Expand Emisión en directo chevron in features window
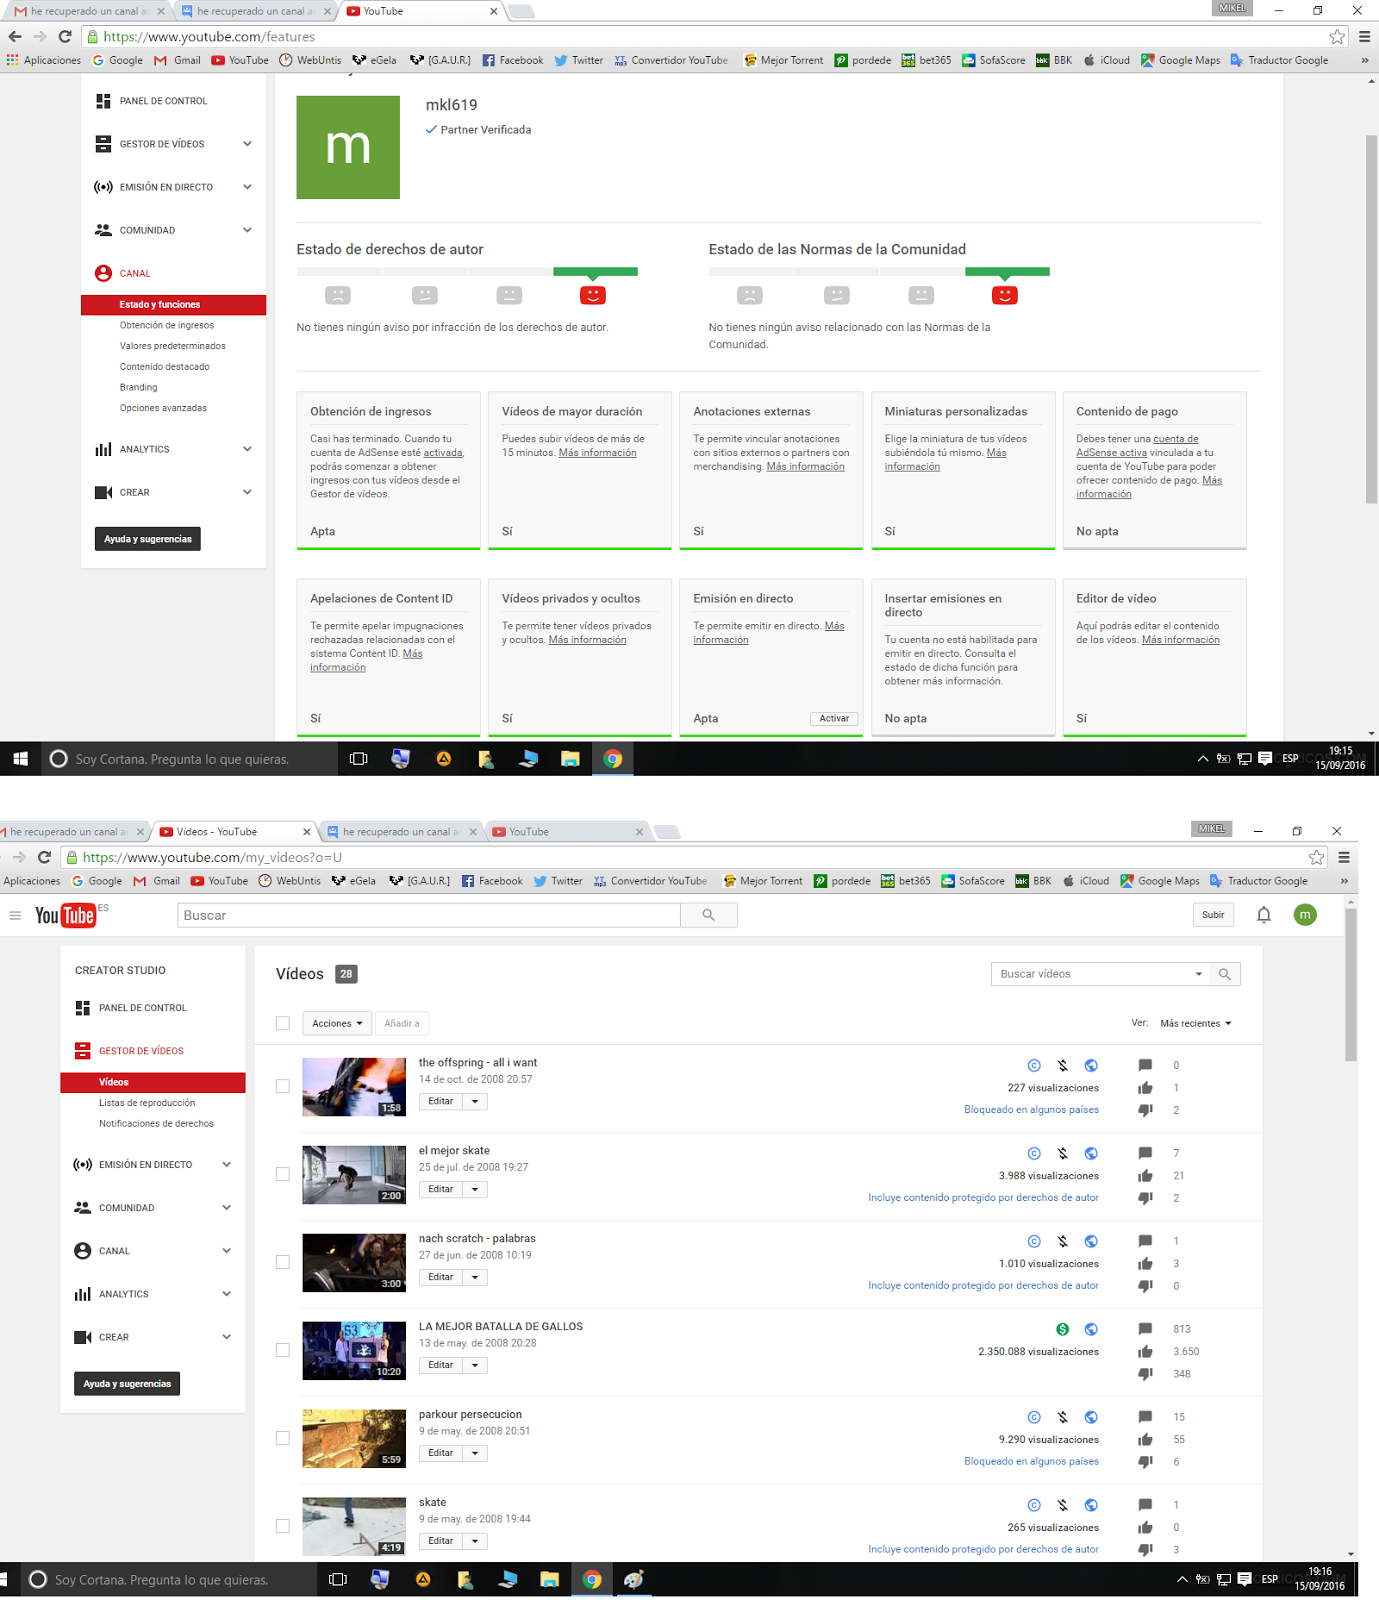This screenshot has width=1379, height=1600. pyautogui.click(x=247, y=187)
